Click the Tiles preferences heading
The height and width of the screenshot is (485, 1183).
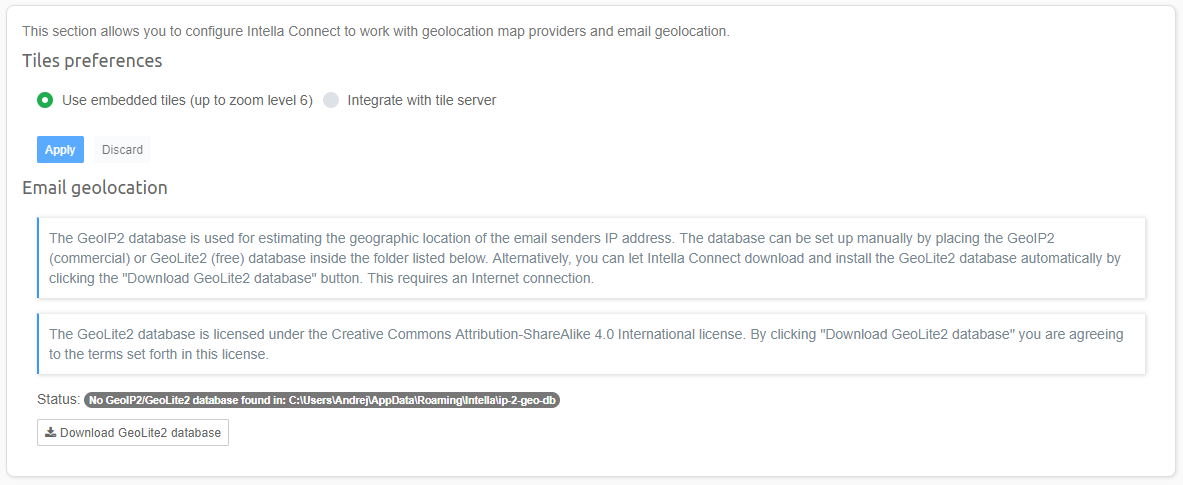(x=92, y=61)
